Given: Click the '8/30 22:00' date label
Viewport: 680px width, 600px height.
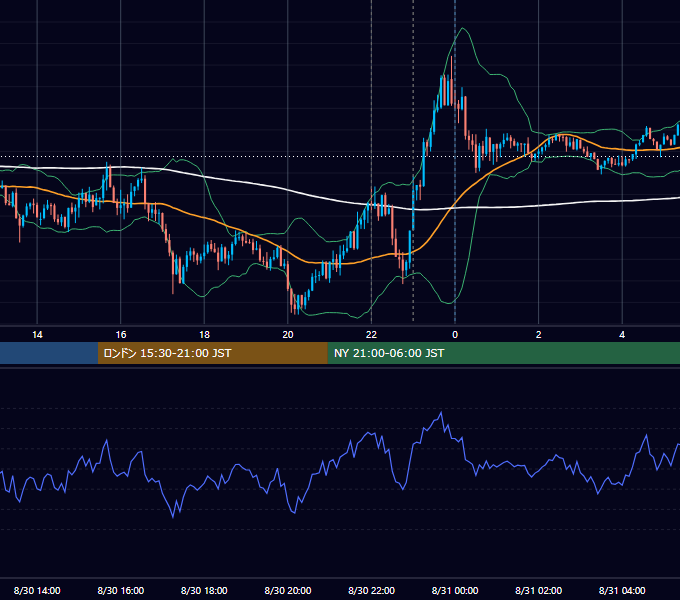Looking at the screenshot, I should click(x=372, y=590).
